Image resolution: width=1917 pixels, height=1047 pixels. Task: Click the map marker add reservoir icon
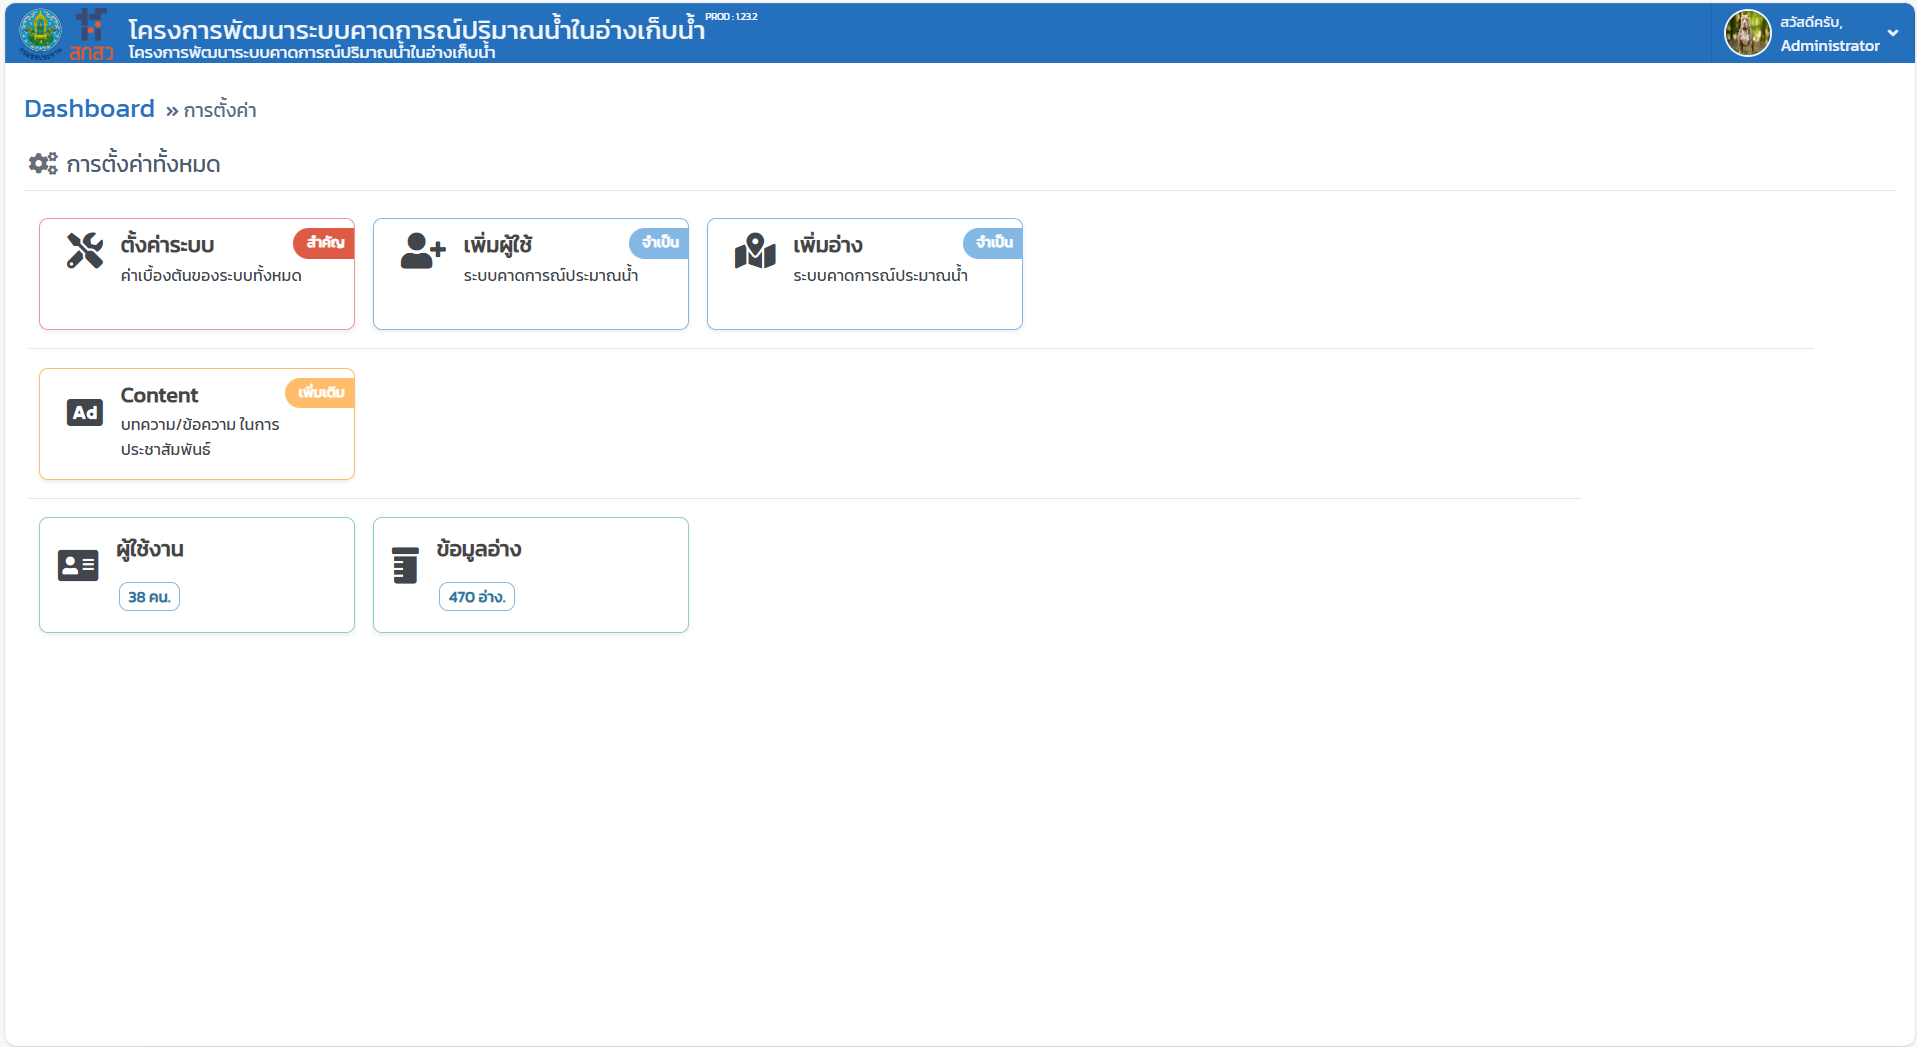click(755, 251)
